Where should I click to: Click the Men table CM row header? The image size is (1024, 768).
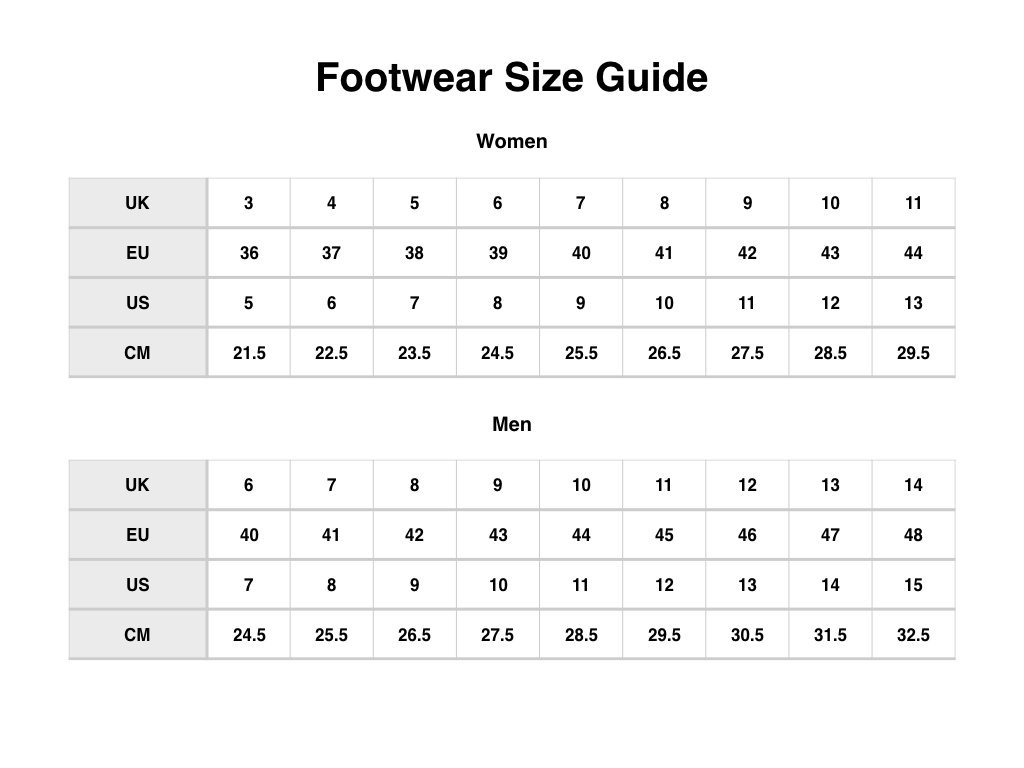[x=138, y=635]
